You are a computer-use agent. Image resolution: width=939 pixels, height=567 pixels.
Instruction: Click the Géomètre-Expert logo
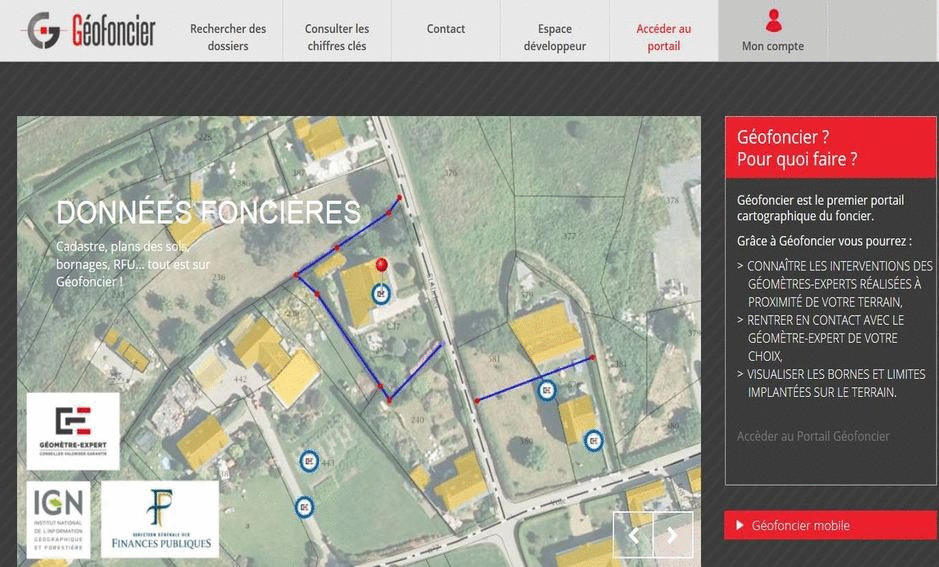click(73, 431)
